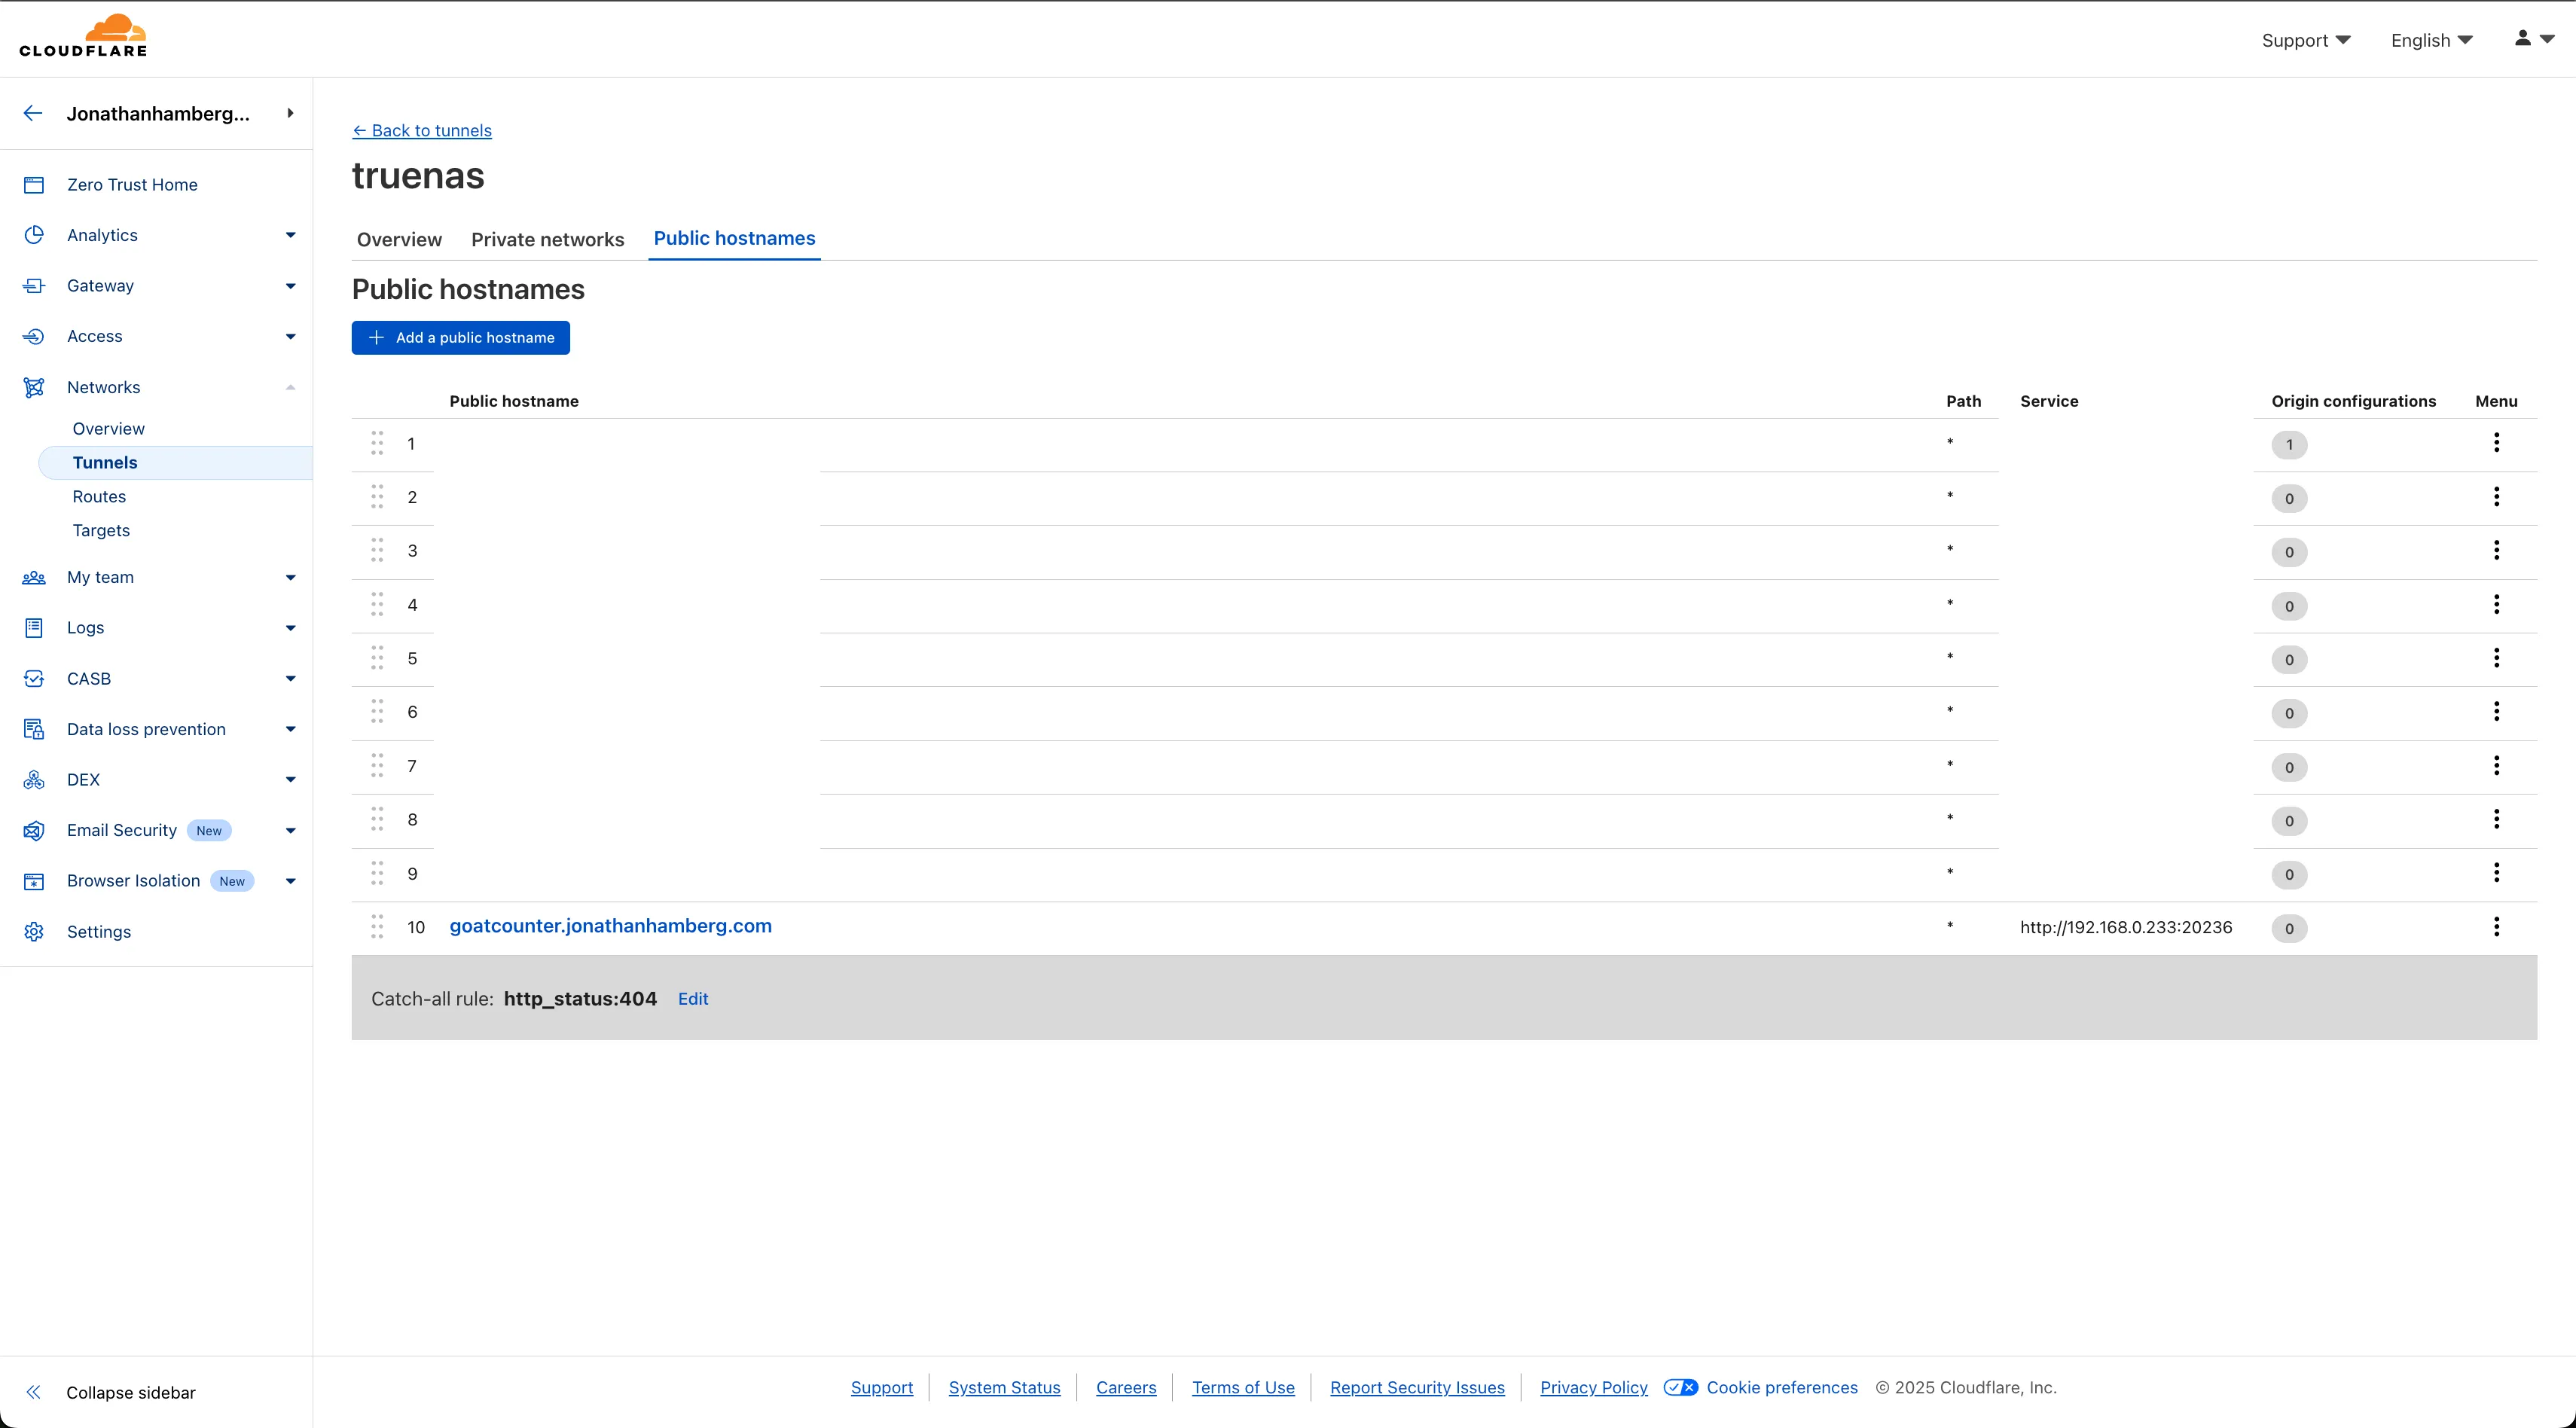Expand the Data loss prevention arrow

[x=291, y=730]
